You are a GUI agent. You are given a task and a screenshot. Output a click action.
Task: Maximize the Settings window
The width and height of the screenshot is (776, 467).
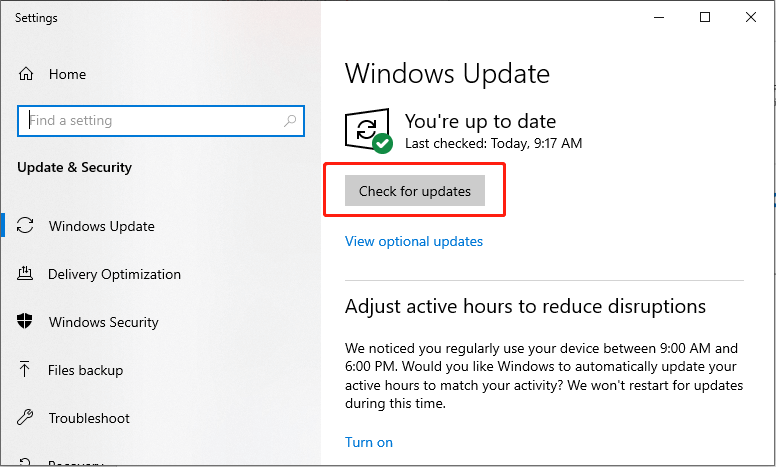705,18
